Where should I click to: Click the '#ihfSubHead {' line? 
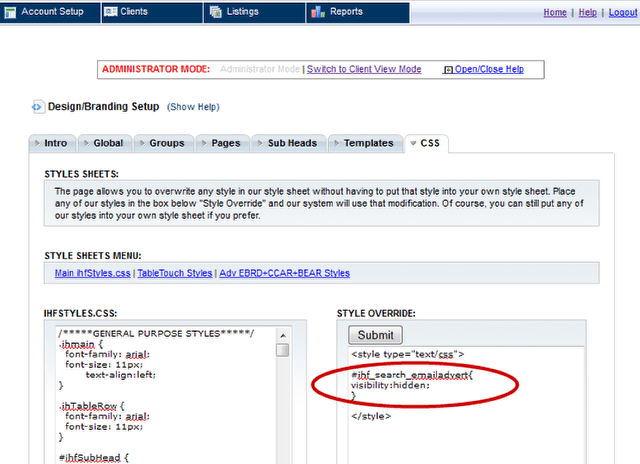94,458
